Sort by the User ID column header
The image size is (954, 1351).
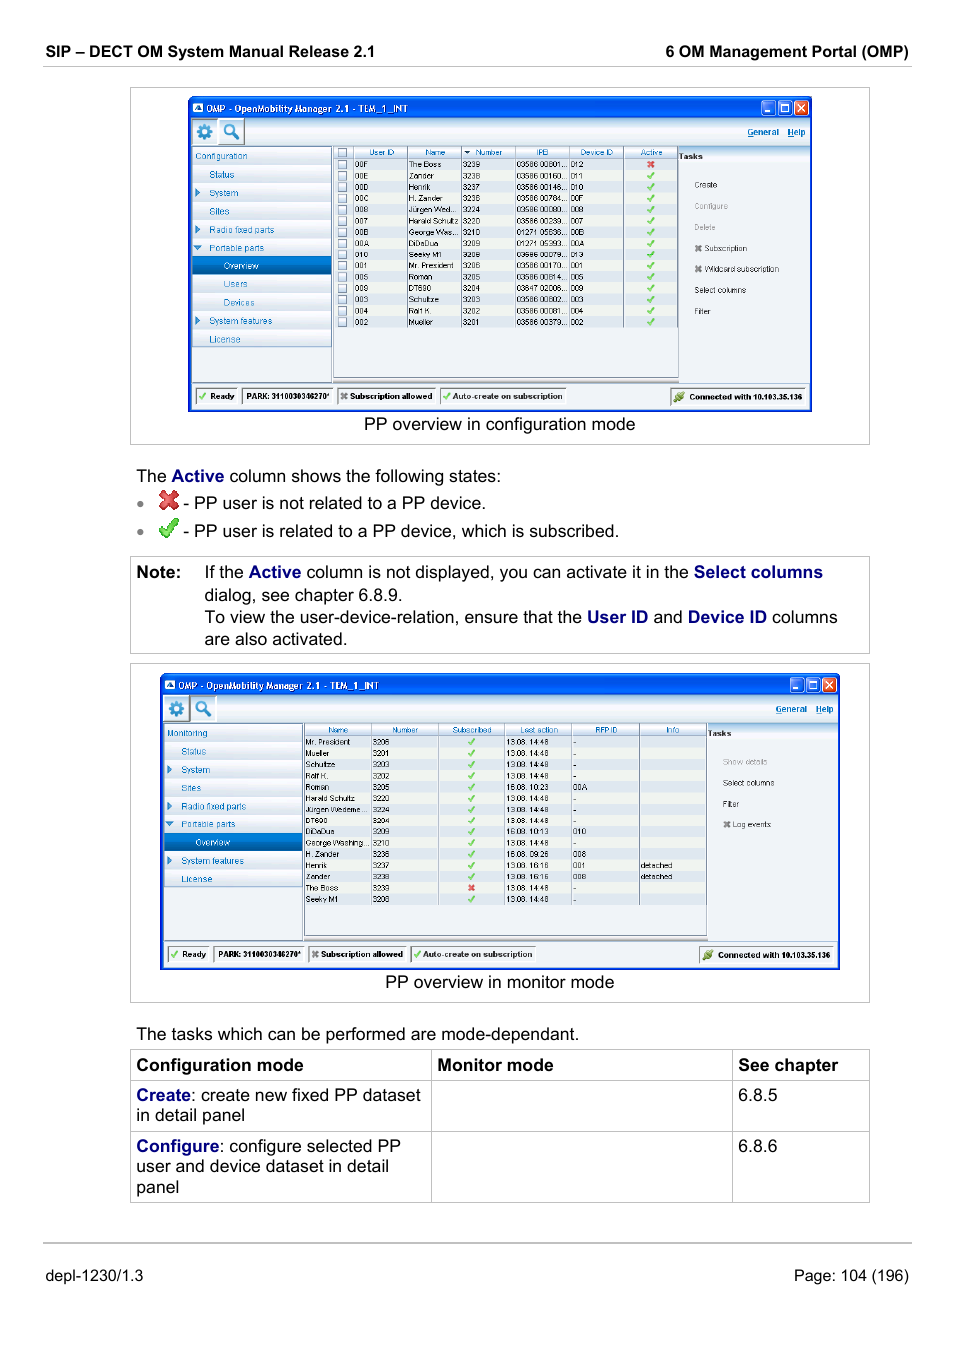pos(381,153)
